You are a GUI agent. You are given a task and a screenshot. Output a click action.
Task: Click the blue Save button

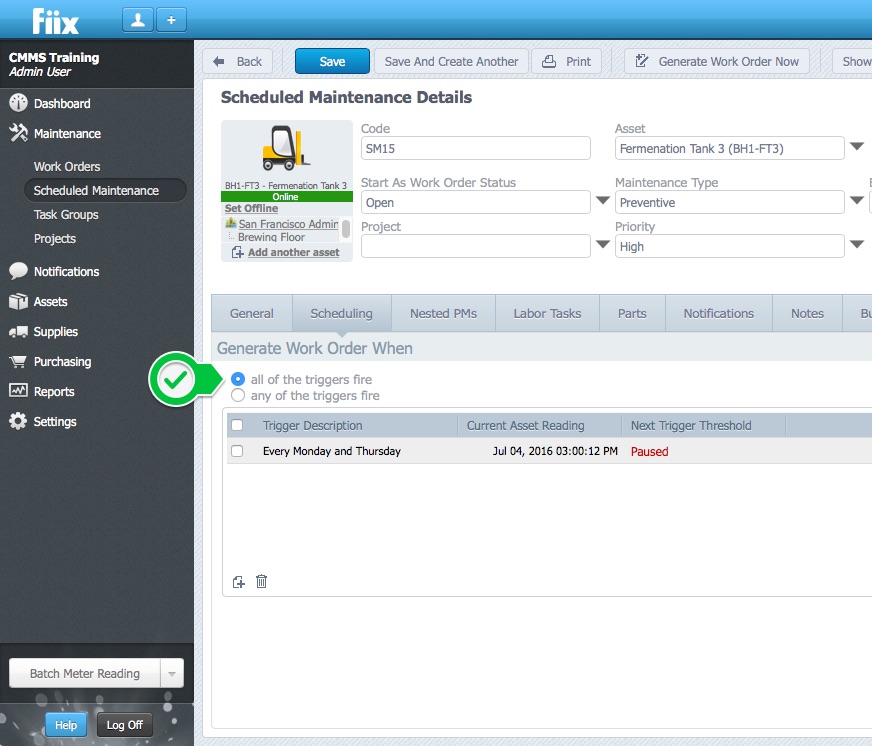[x=332, y=61]
